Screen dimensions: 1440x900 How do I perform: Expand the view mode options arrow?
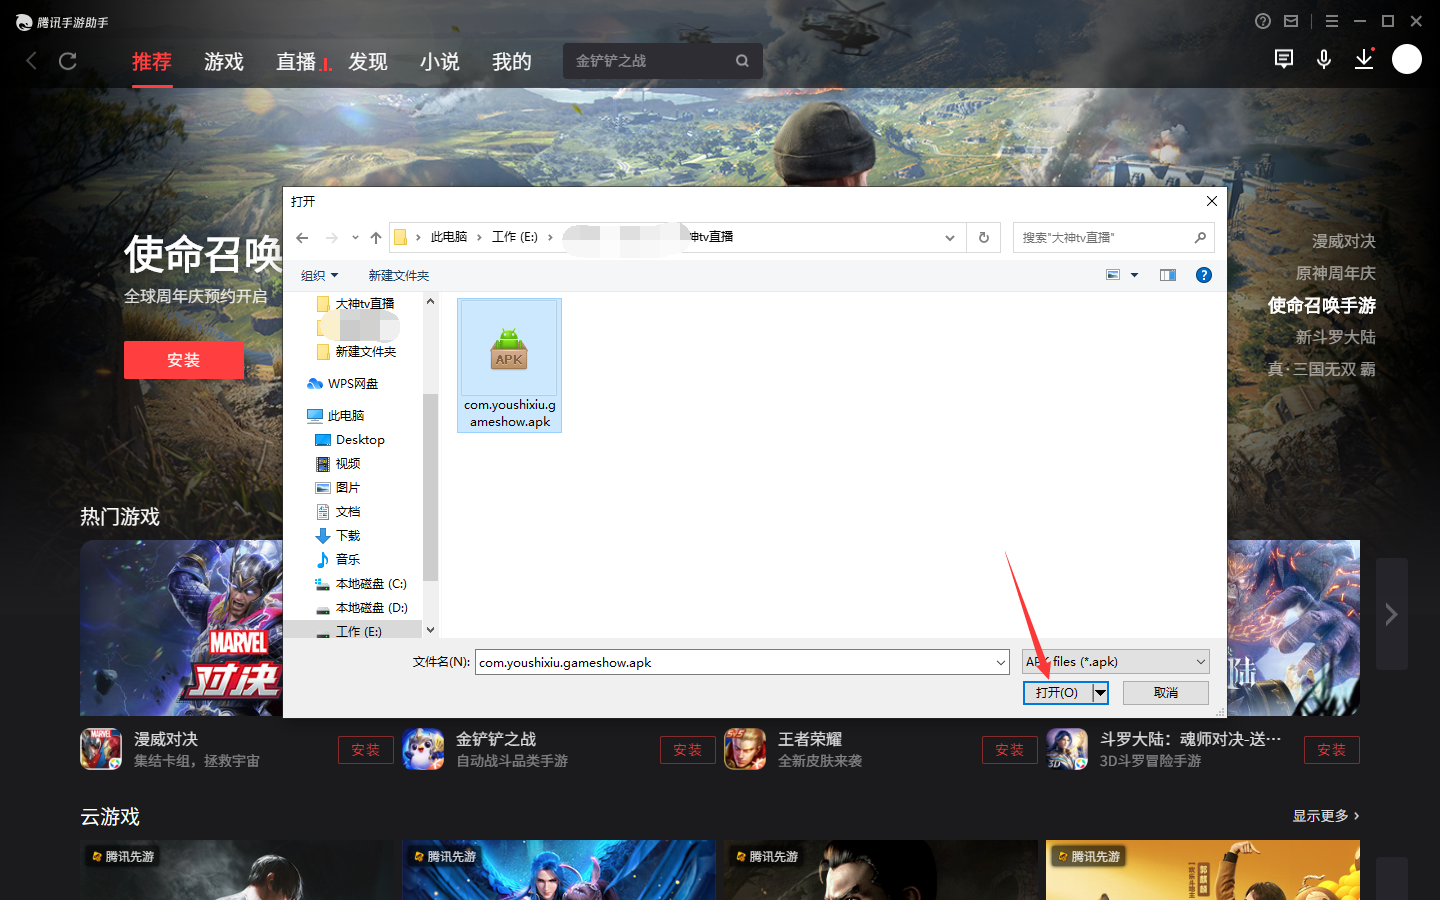1134,275
